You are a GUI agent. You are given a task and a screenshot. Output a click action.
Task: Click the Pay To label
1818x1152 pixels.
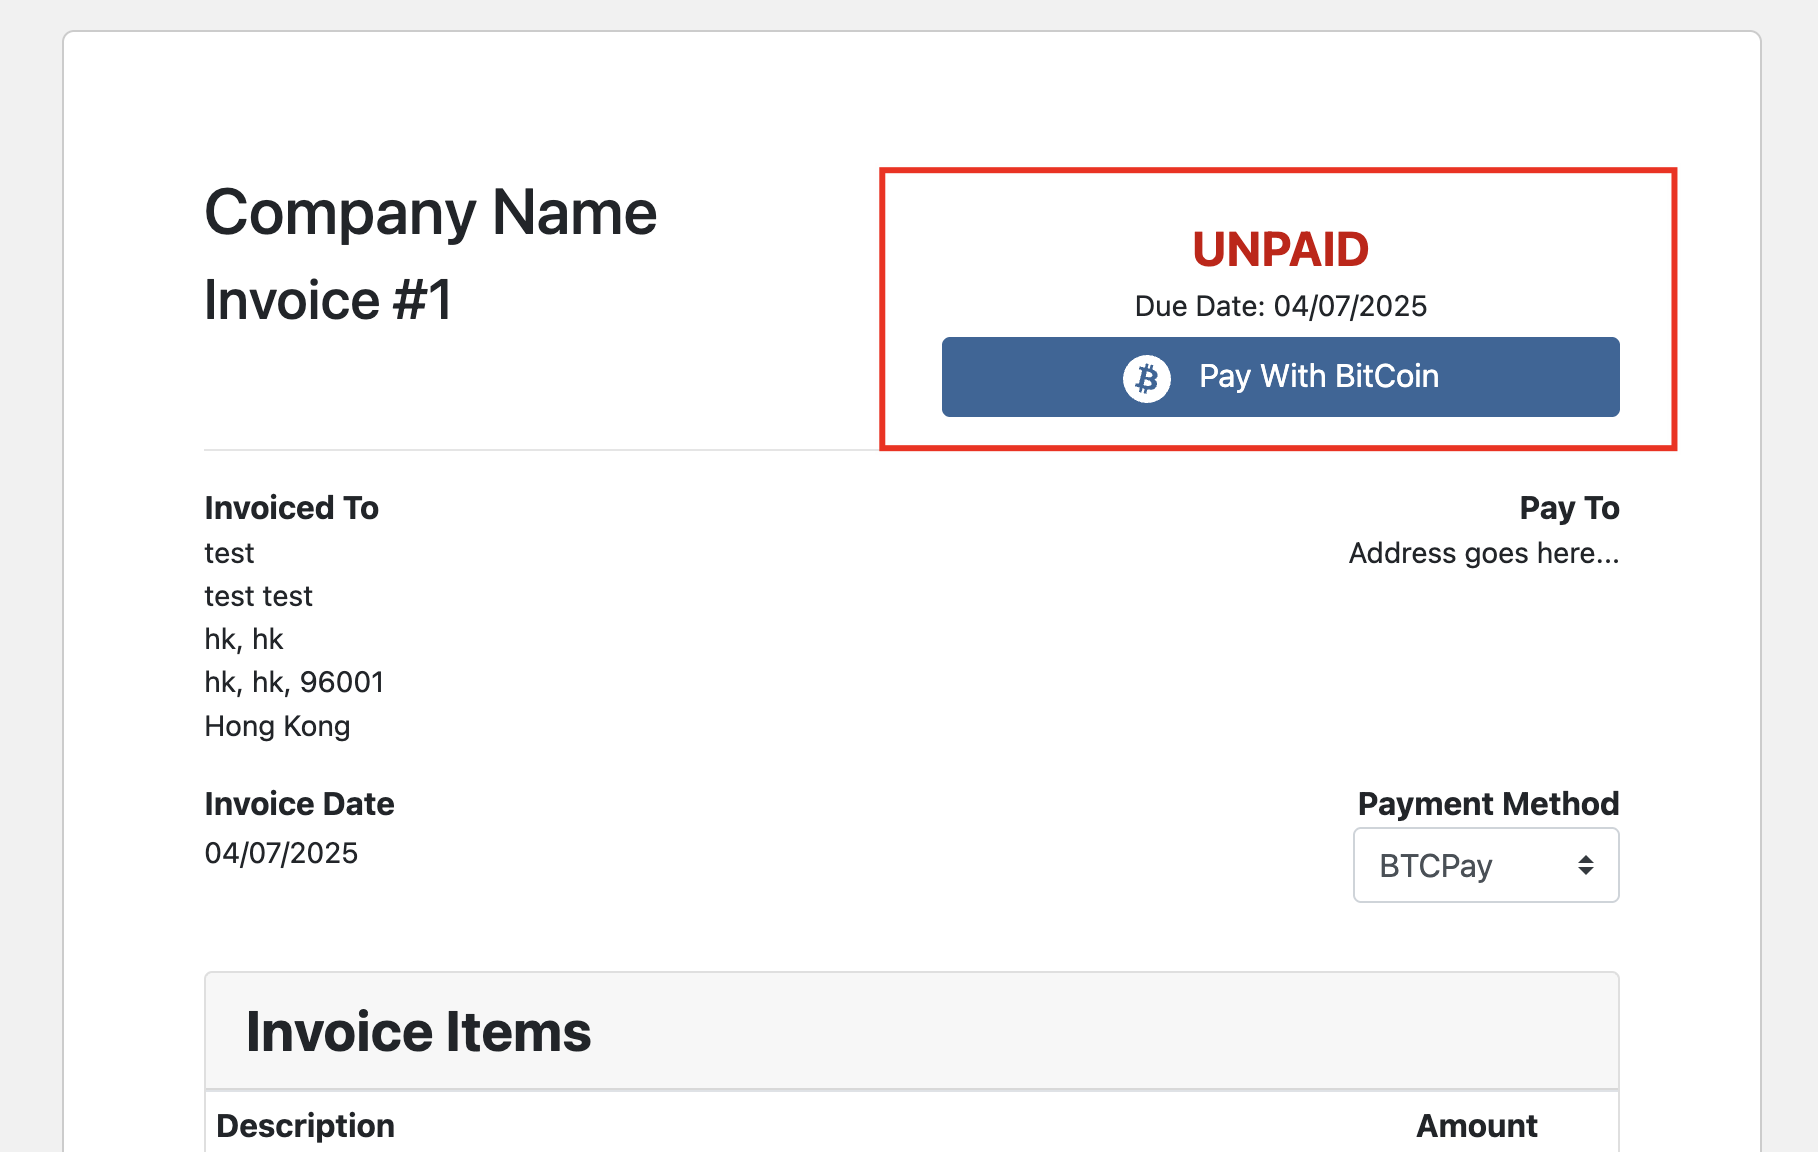1569,507
